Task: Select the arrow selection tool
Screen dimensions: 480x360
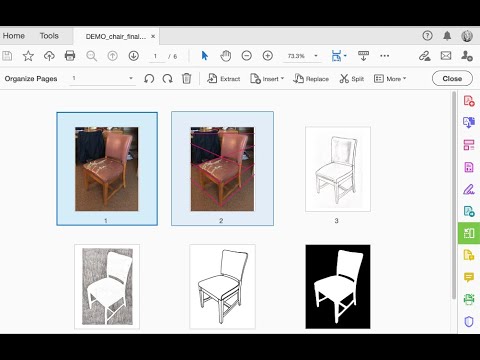Action: tap(205, 56)
